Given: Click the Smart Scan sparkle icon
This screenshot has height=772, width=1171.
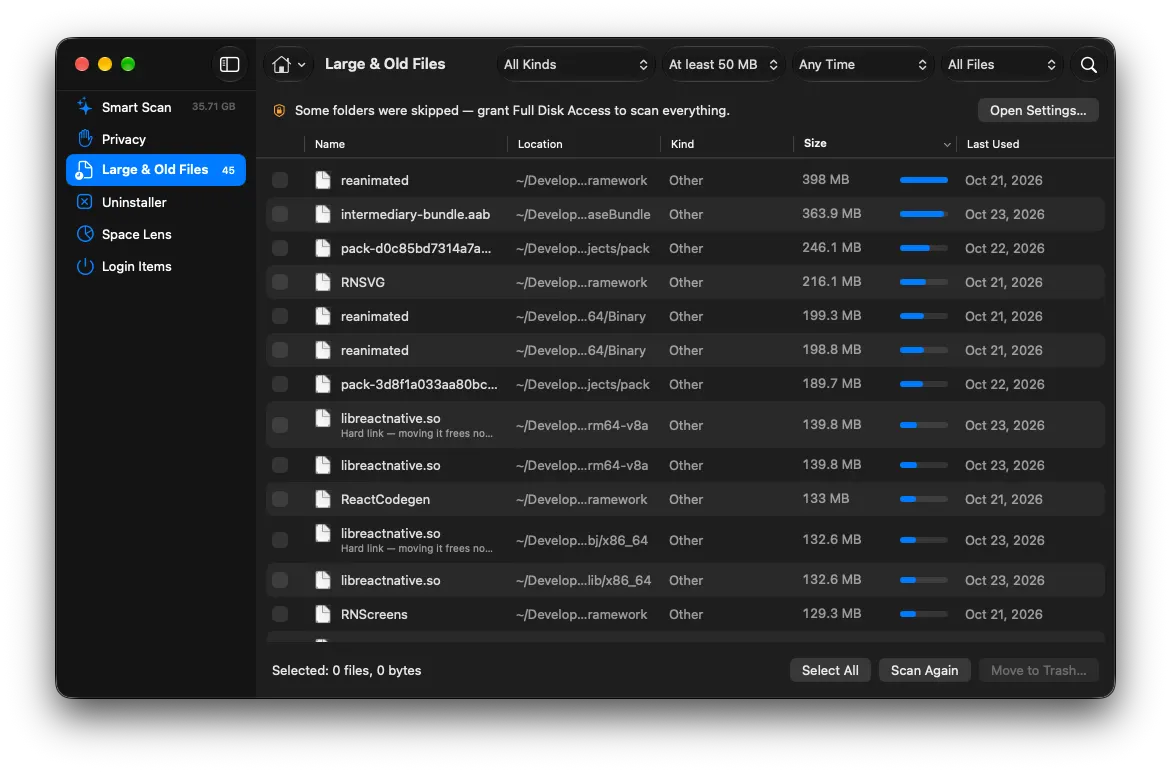Looking at the screenshot, I should click(x=85, y=107).
